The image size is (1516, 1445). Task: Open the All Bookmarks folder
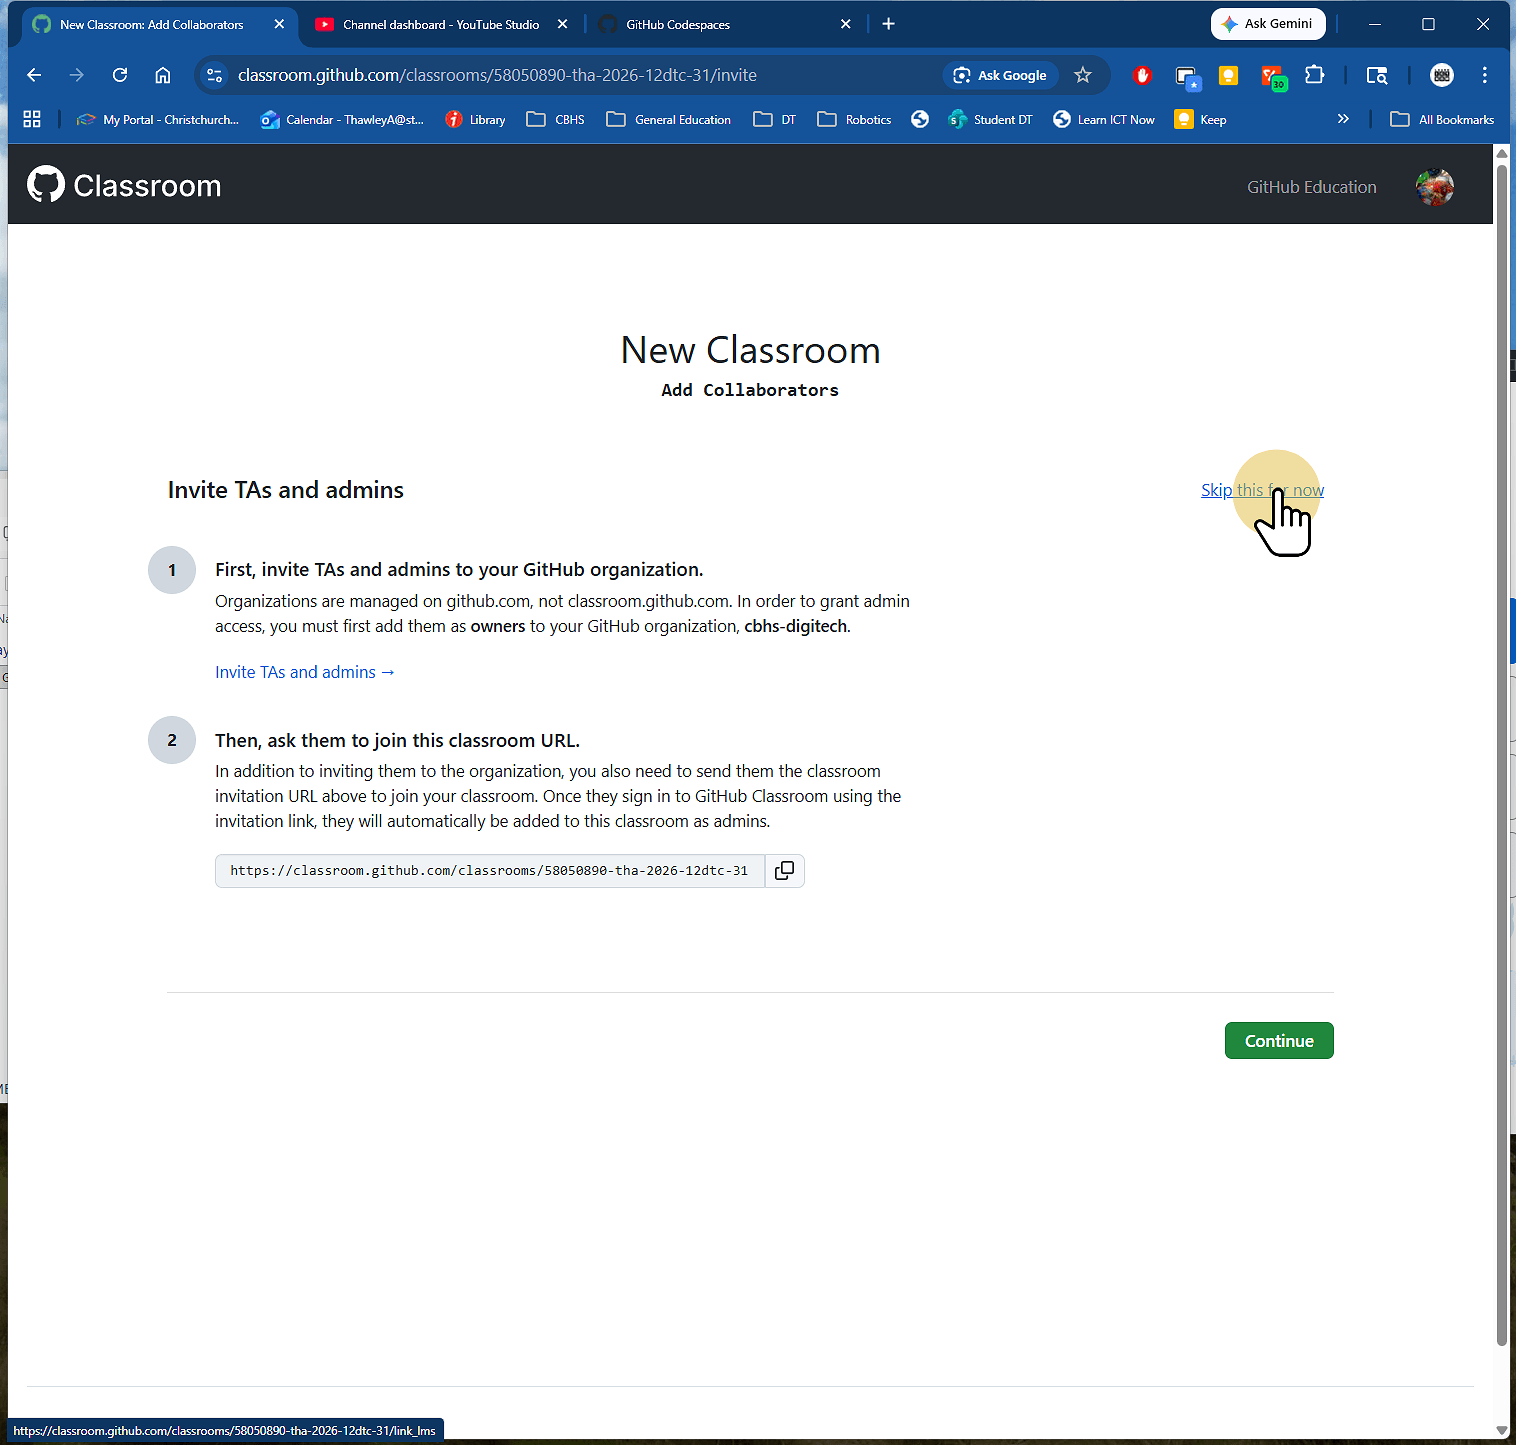(x=1442, y=119)
